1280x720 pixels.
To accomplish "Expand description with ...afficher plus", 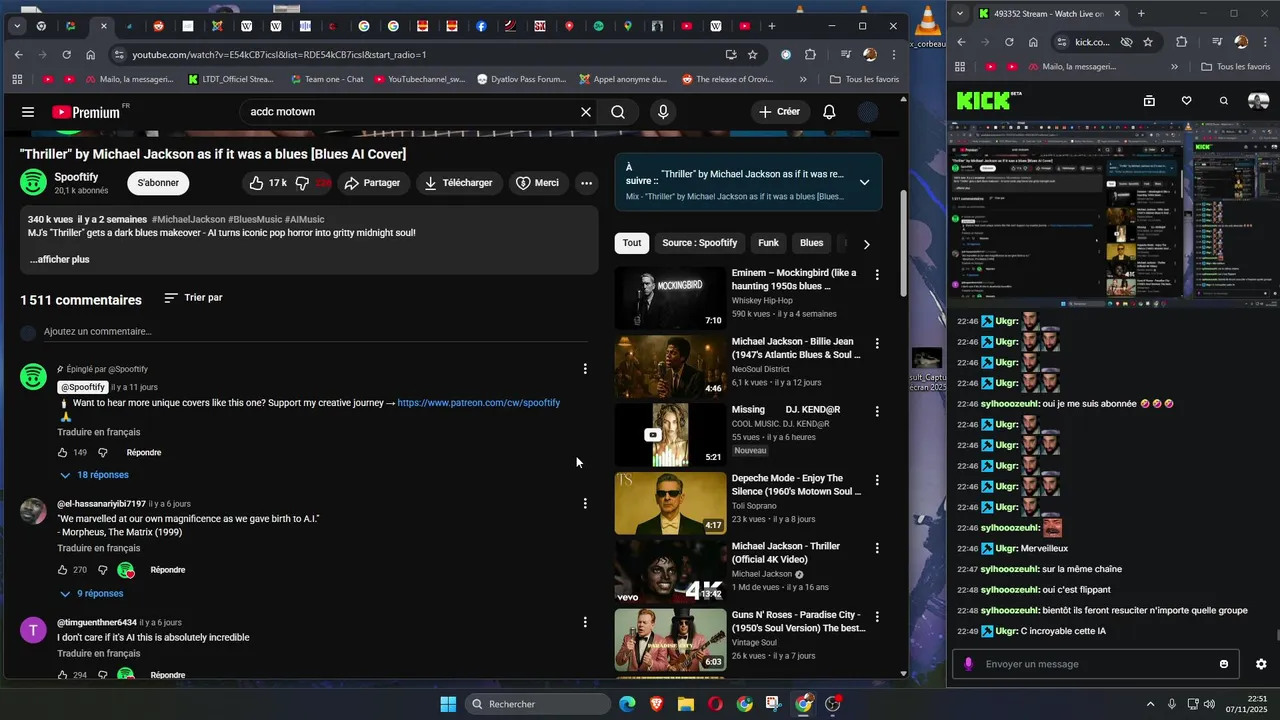I will tap(60, 259).
